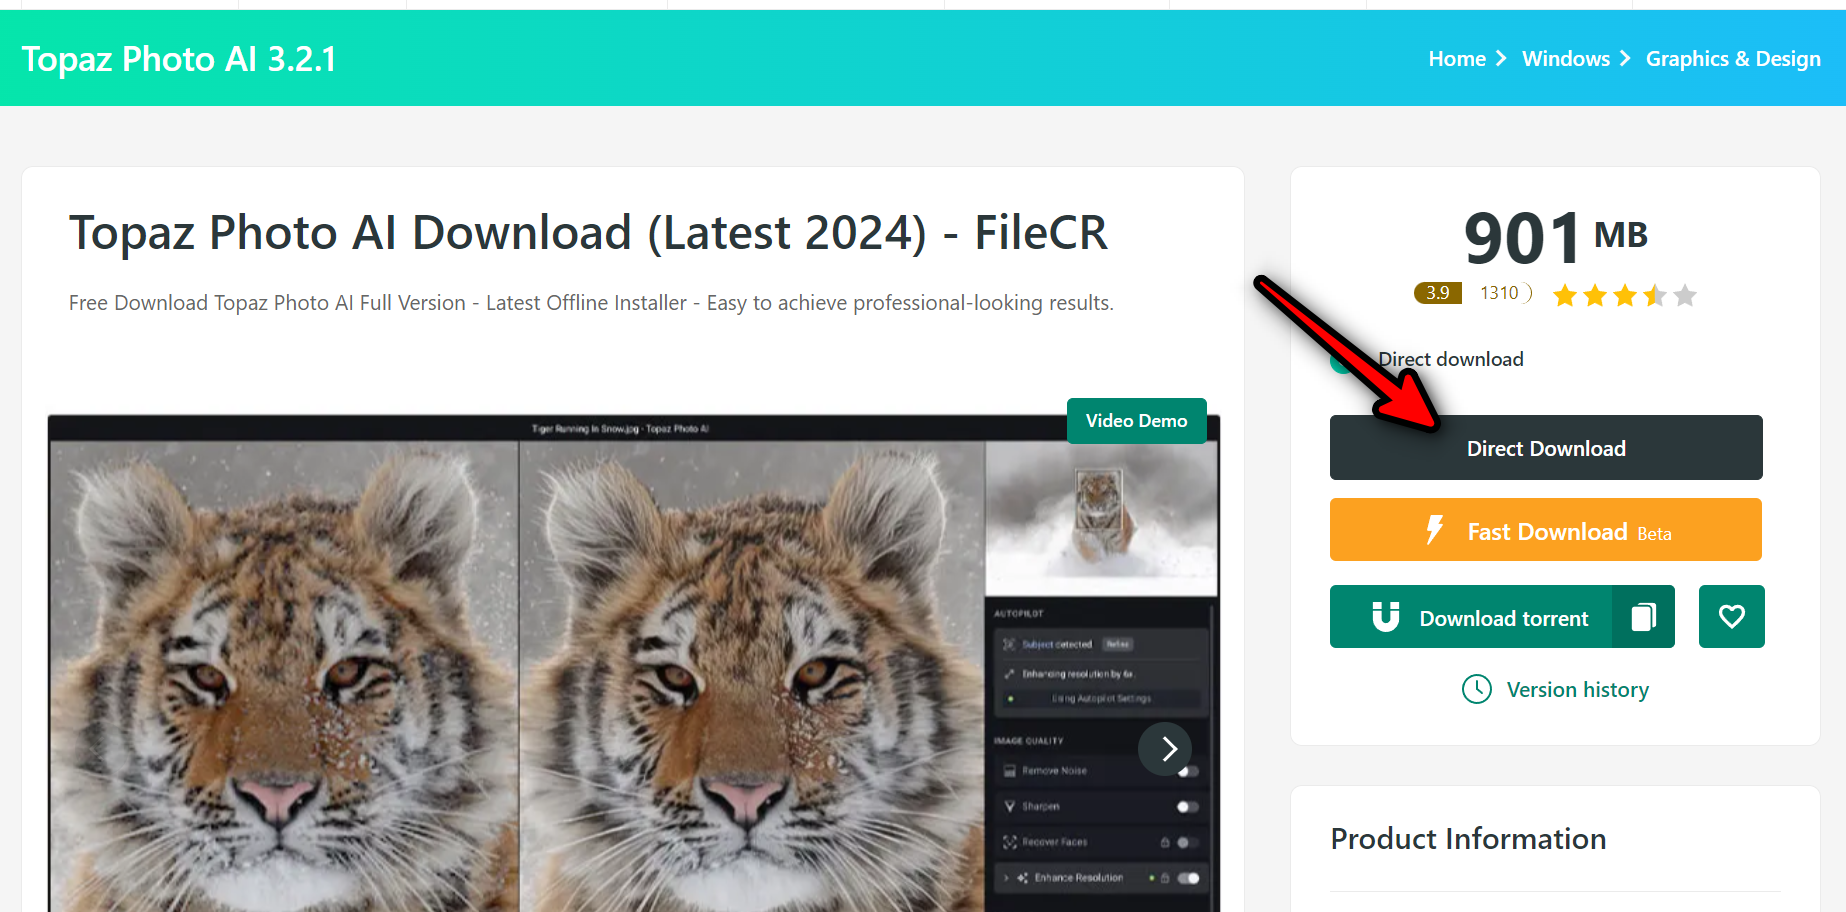The image size is (1846, 912).
Task: Click the tiger screenshot image
Action: click(634, 663)
